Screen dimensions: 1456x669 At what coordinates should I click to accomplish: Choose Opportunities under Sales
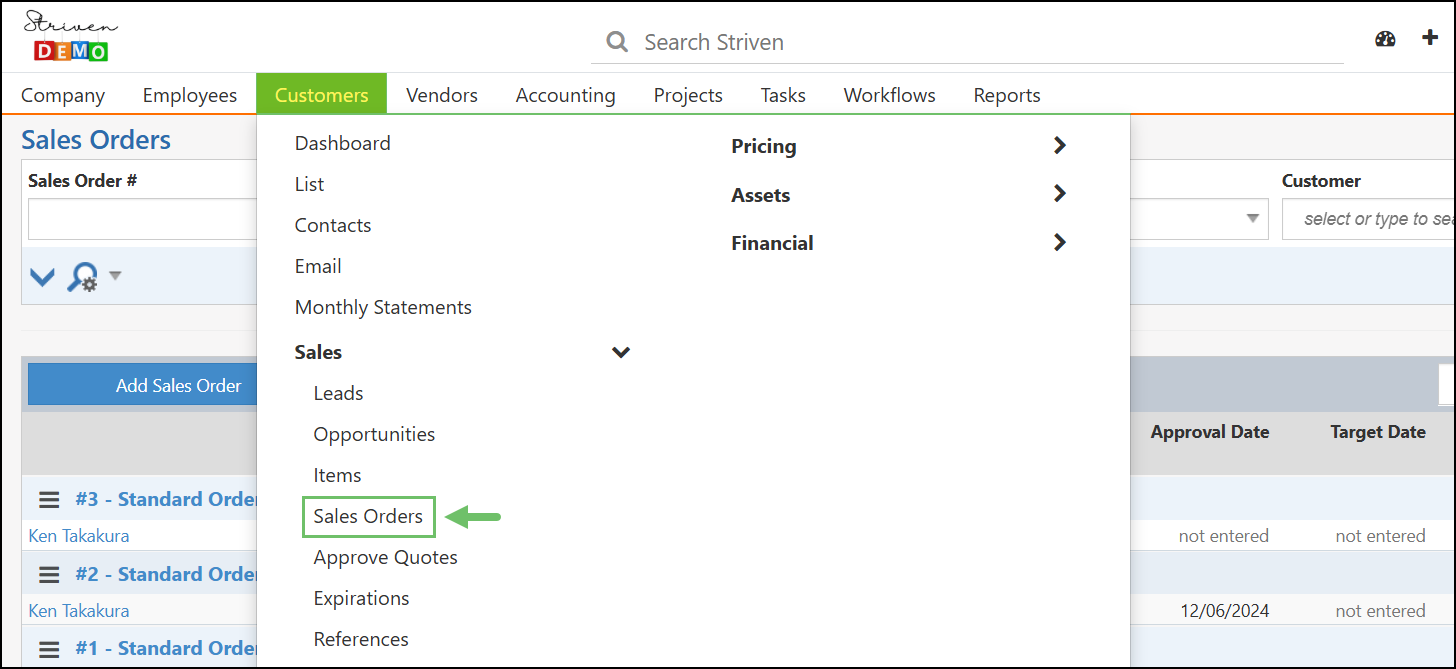(x=374, y=434)
